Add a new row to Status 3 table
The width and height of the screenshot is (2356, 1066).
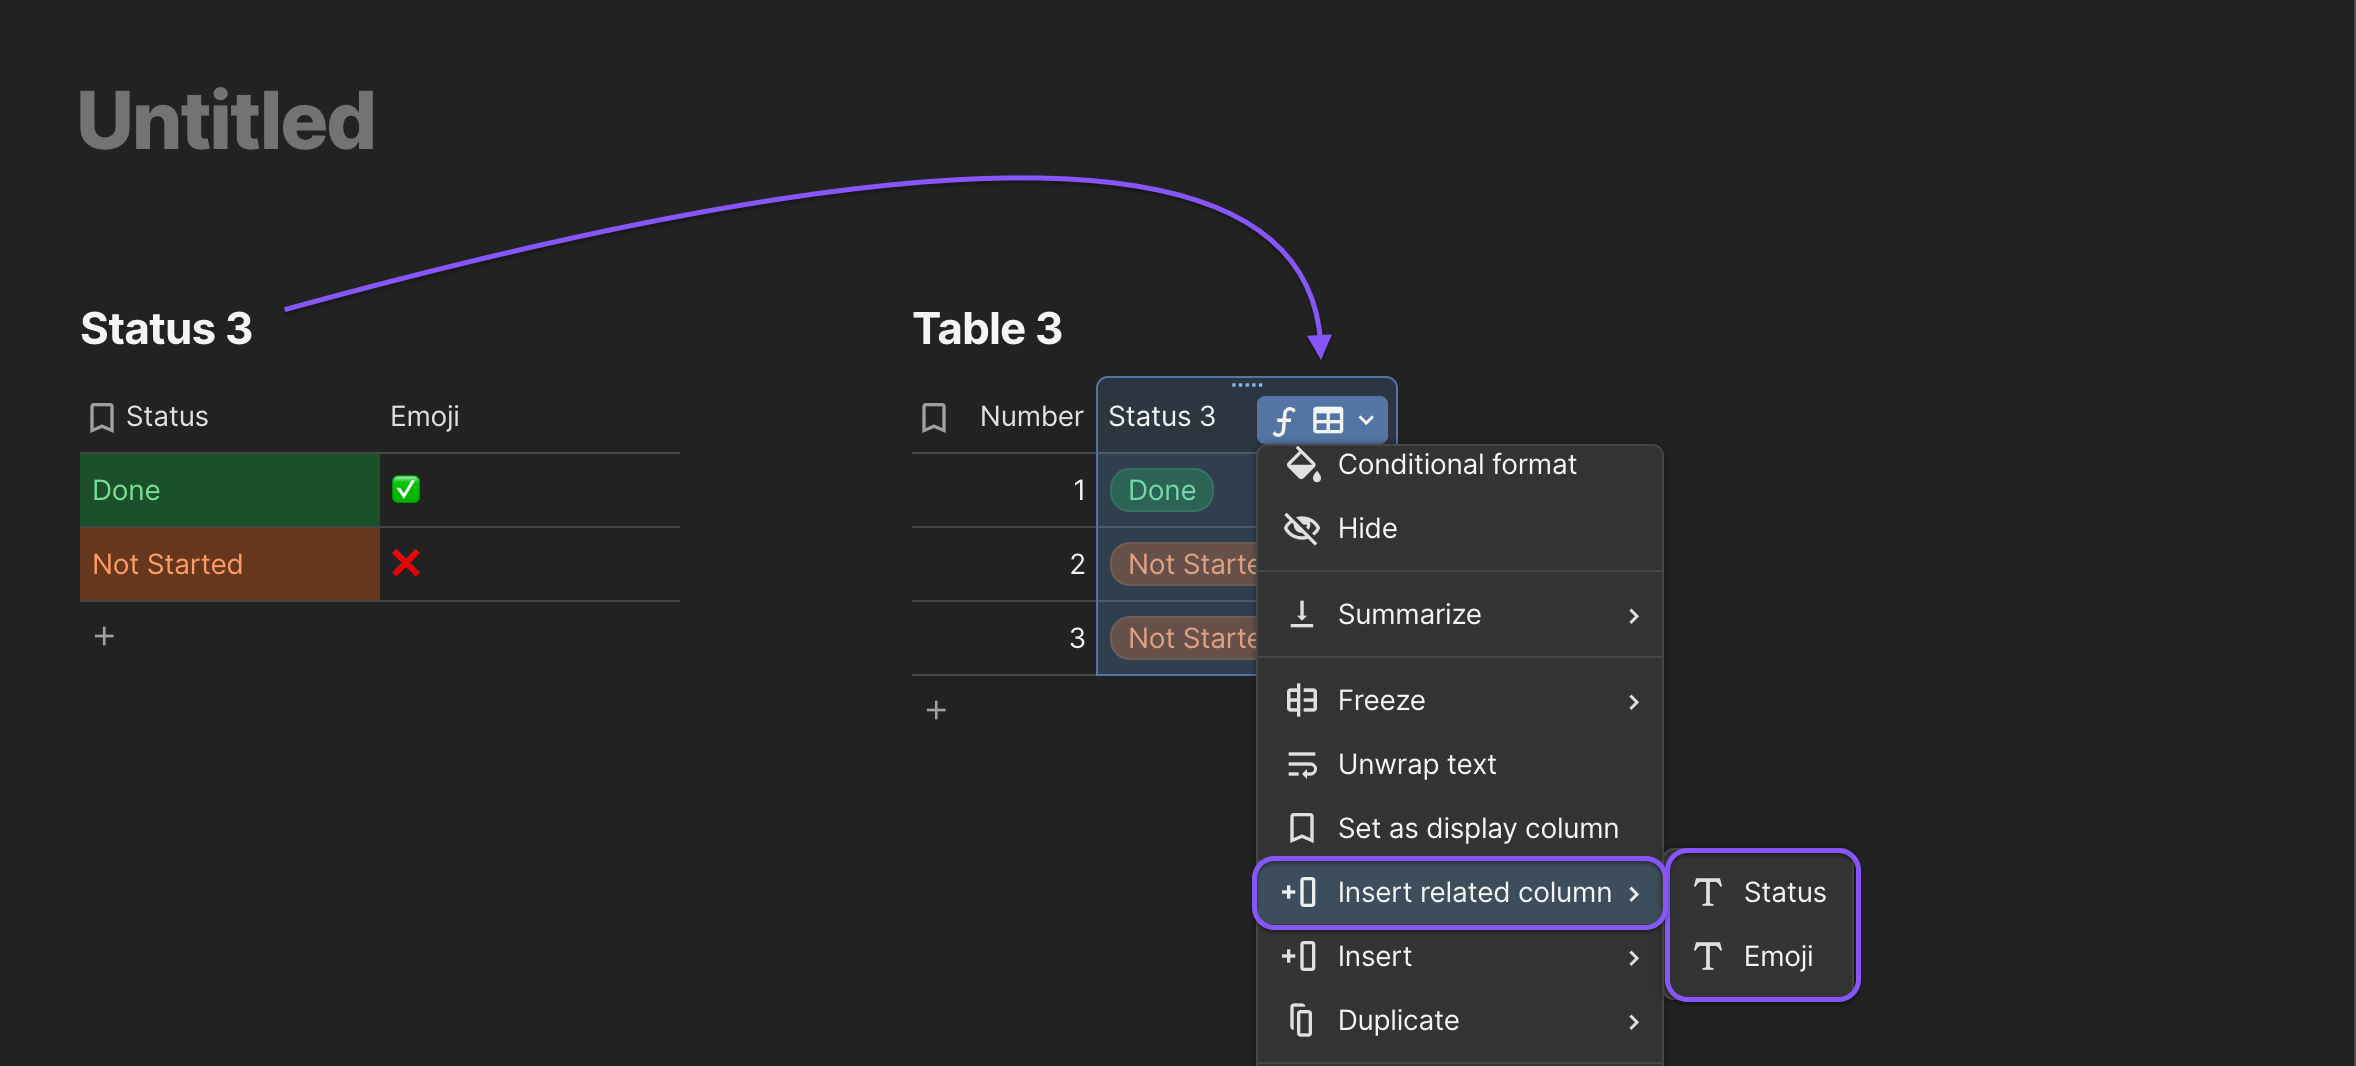point(104,637)
